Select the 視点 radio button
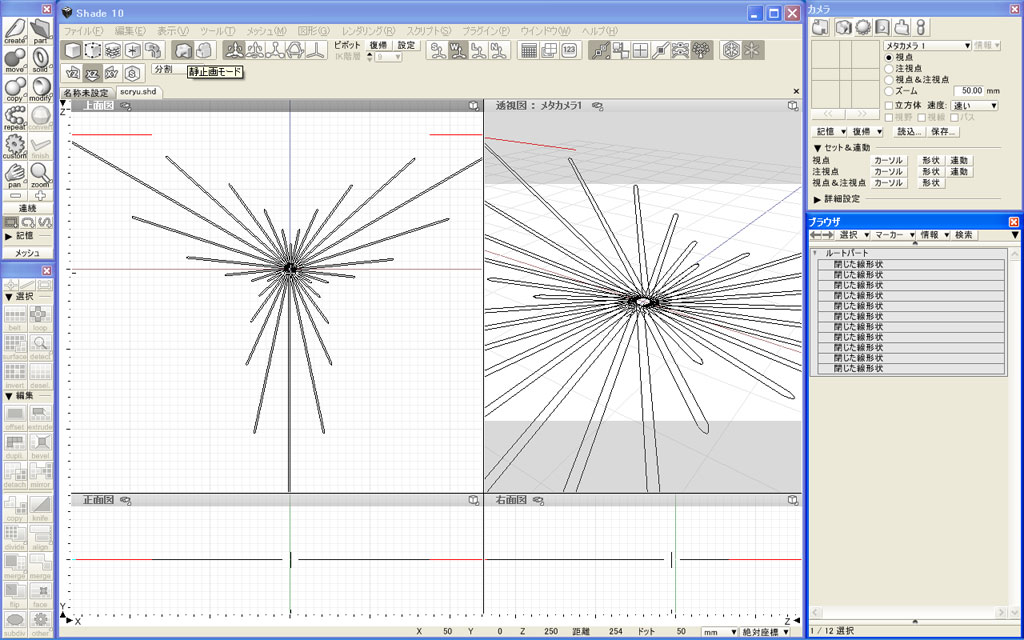Screen dimensions: 1024x640 [x=889, y=57]
